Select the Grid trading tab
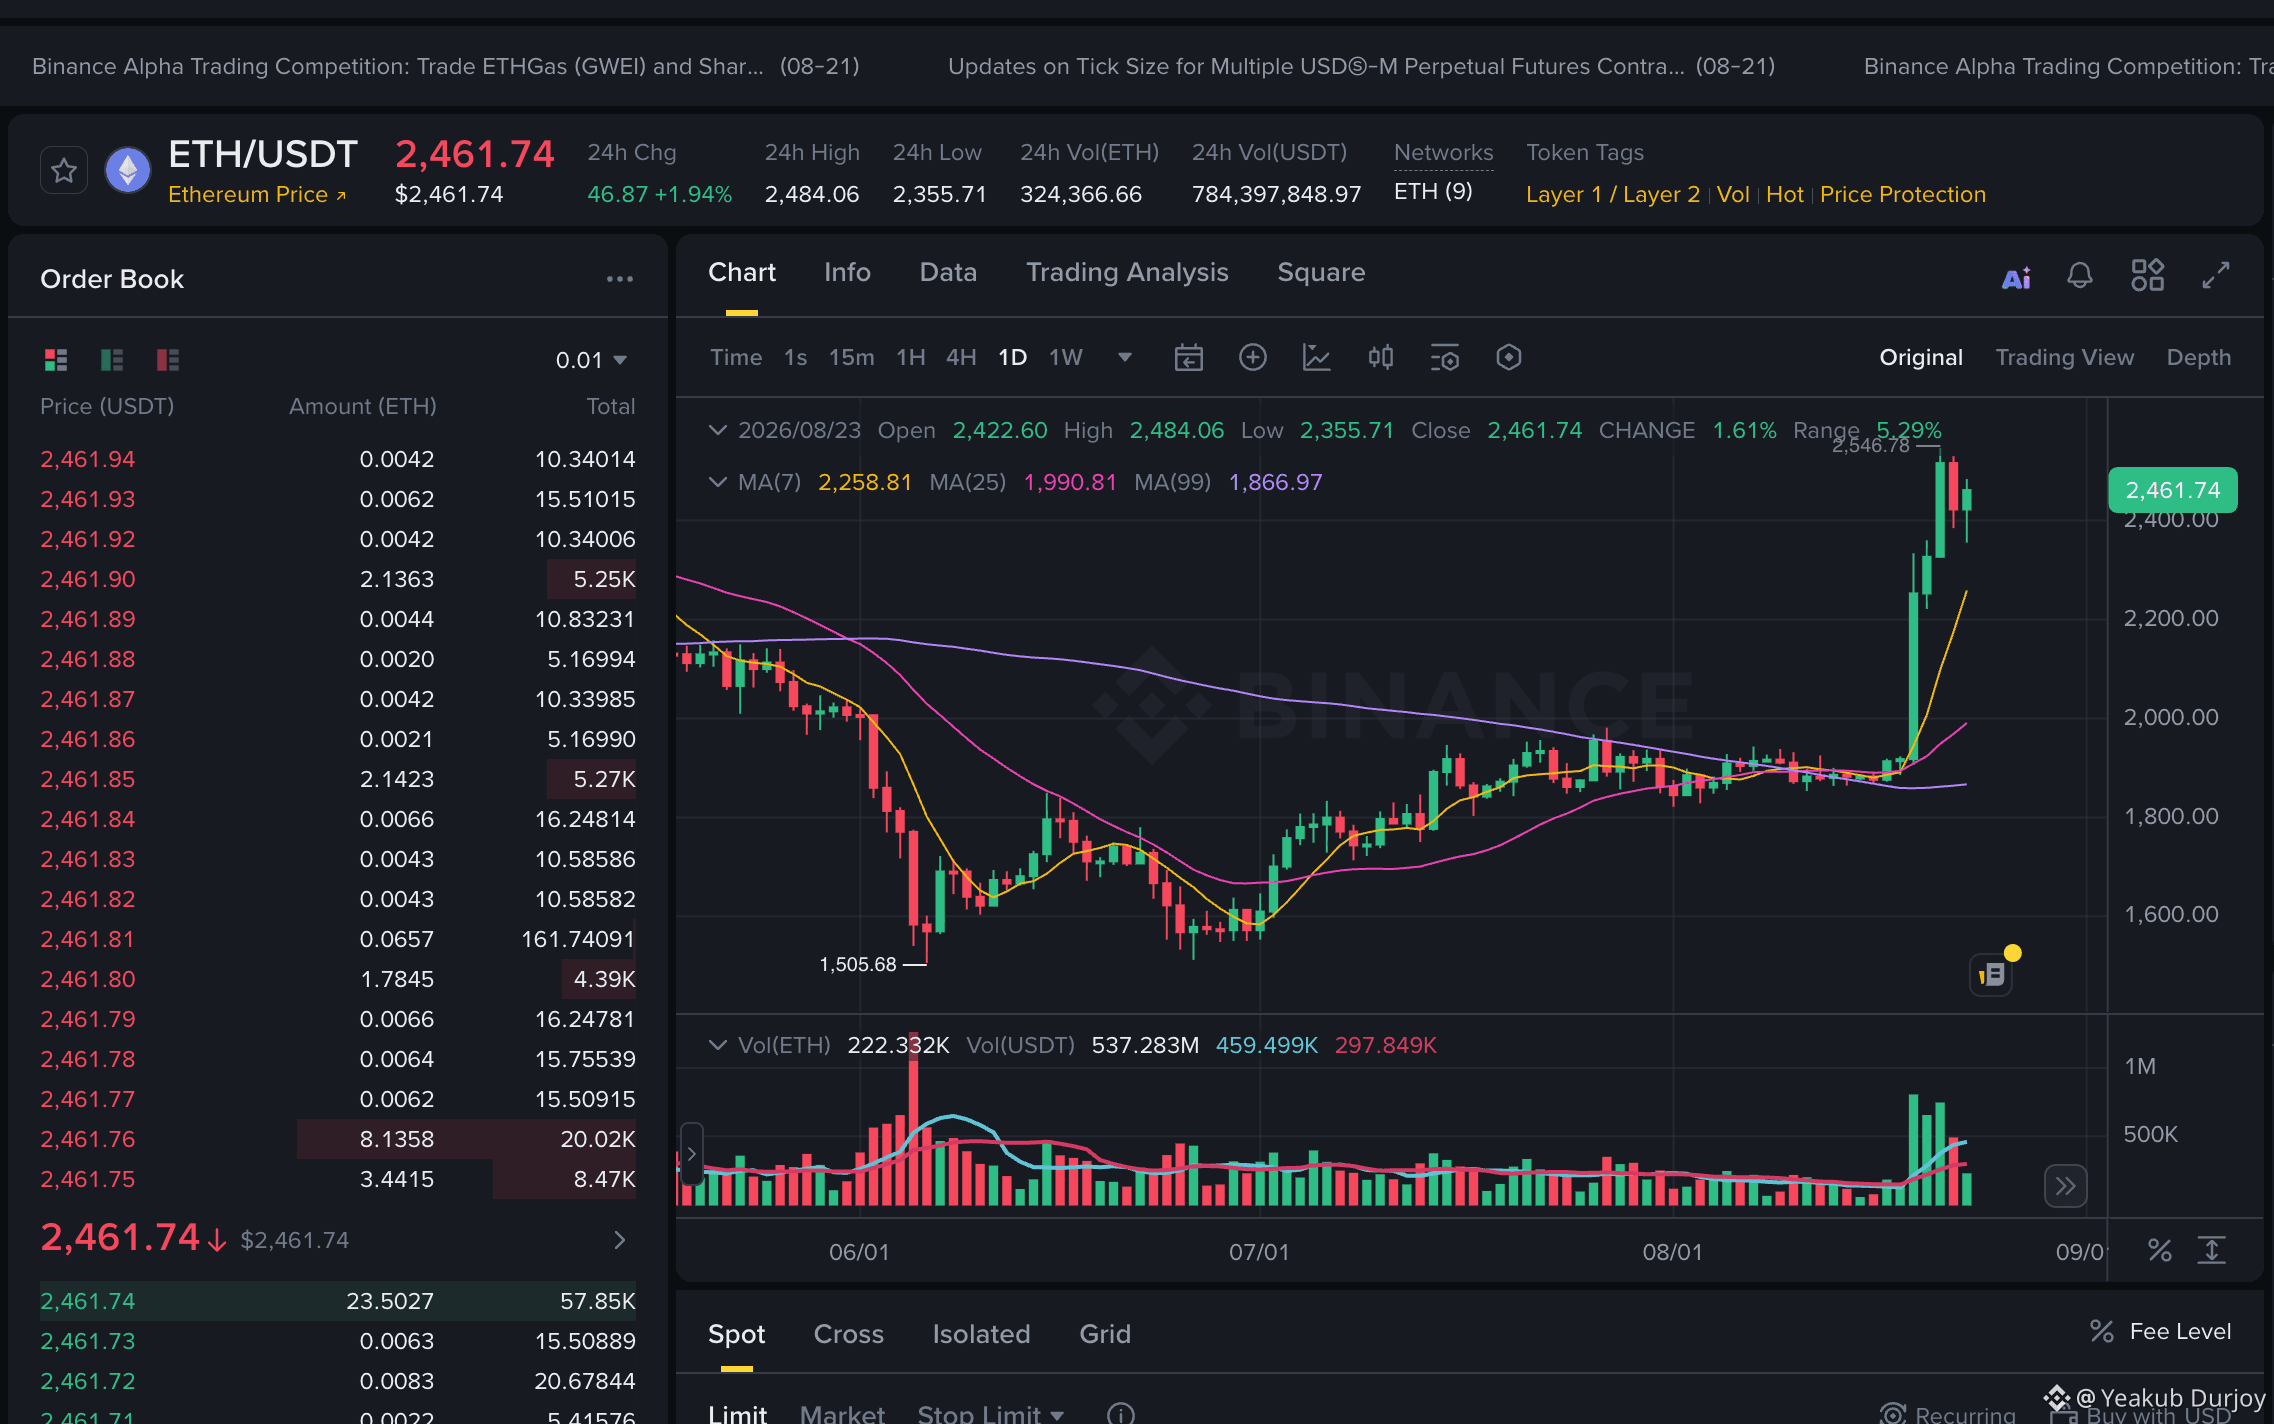Viewport: 2274px width, 1424px height. point(1105,1334)
